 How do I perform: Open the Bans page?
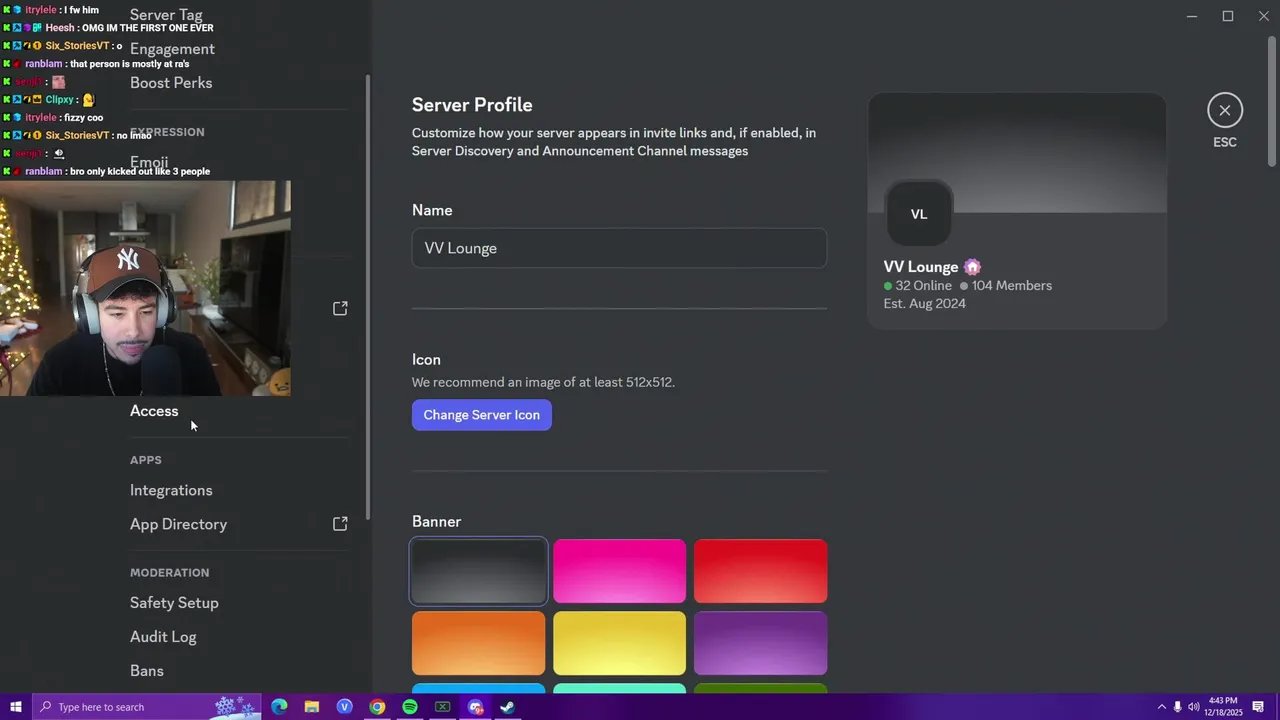pyautogui.click(x=147, y=671)
